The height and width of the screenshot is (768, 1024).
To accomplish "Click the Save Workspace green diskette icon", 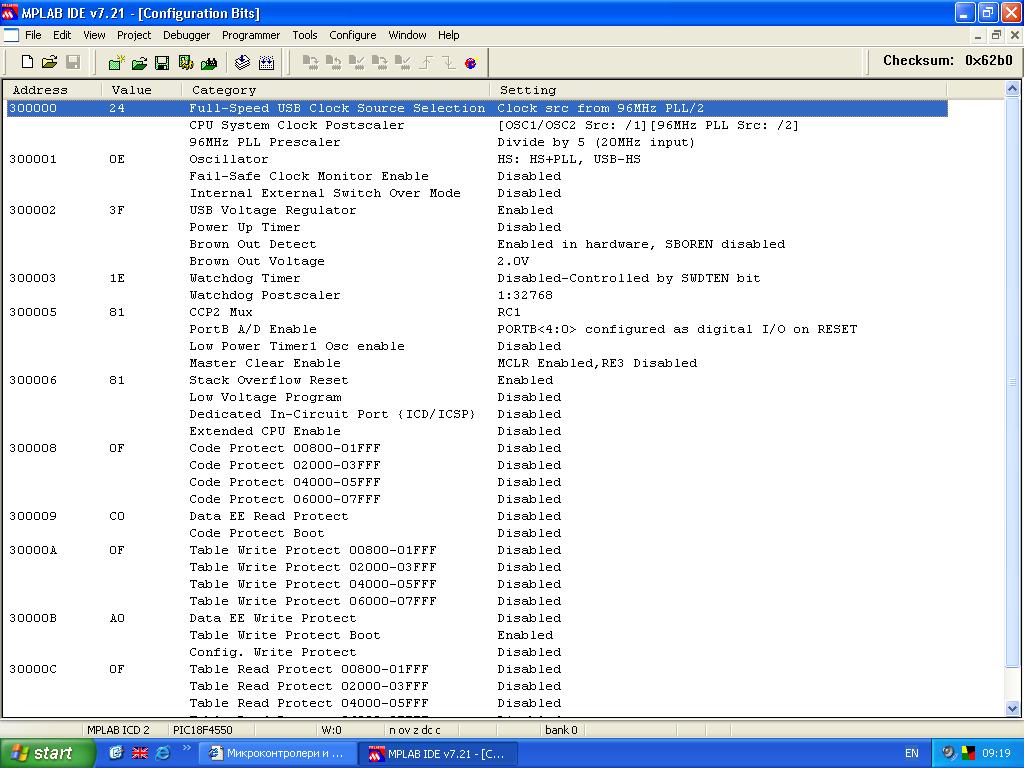I will (162, 62).
